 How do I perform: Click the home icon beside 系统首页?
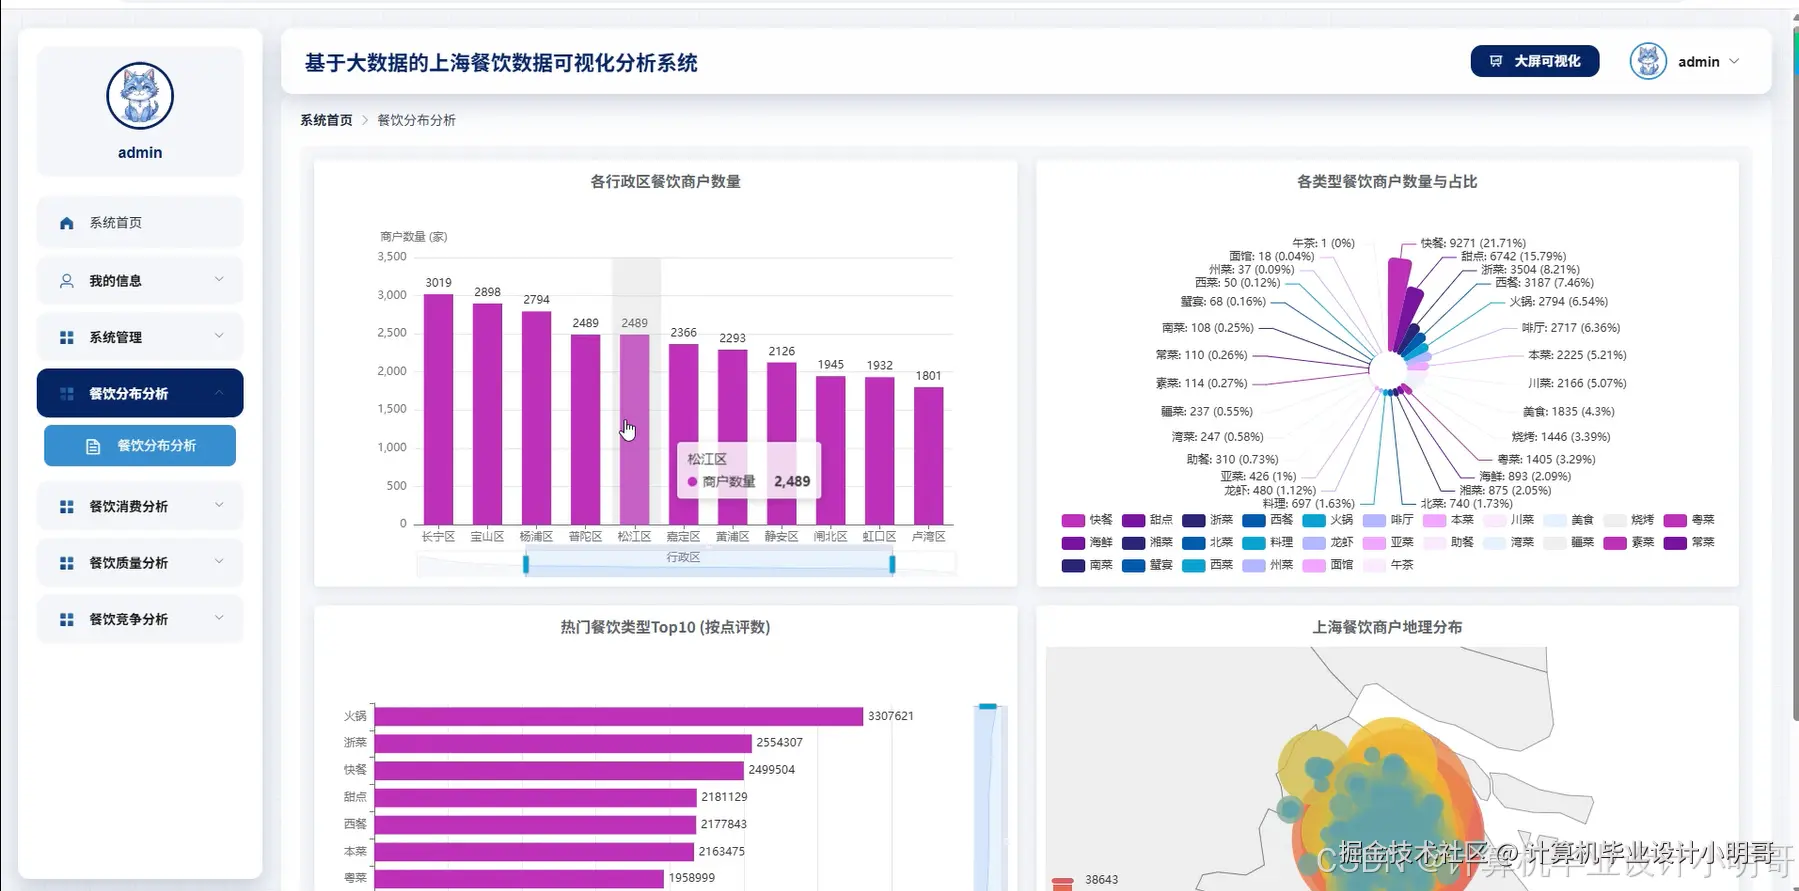pyautogui.click(x=66, y=223)
